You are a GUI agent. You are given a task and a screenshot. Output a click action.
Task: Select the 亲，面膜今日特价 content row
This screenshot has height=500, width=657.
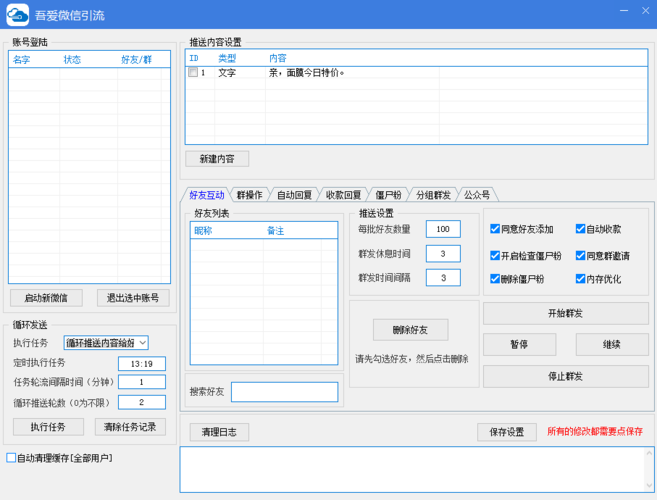[x=416, y=73]
